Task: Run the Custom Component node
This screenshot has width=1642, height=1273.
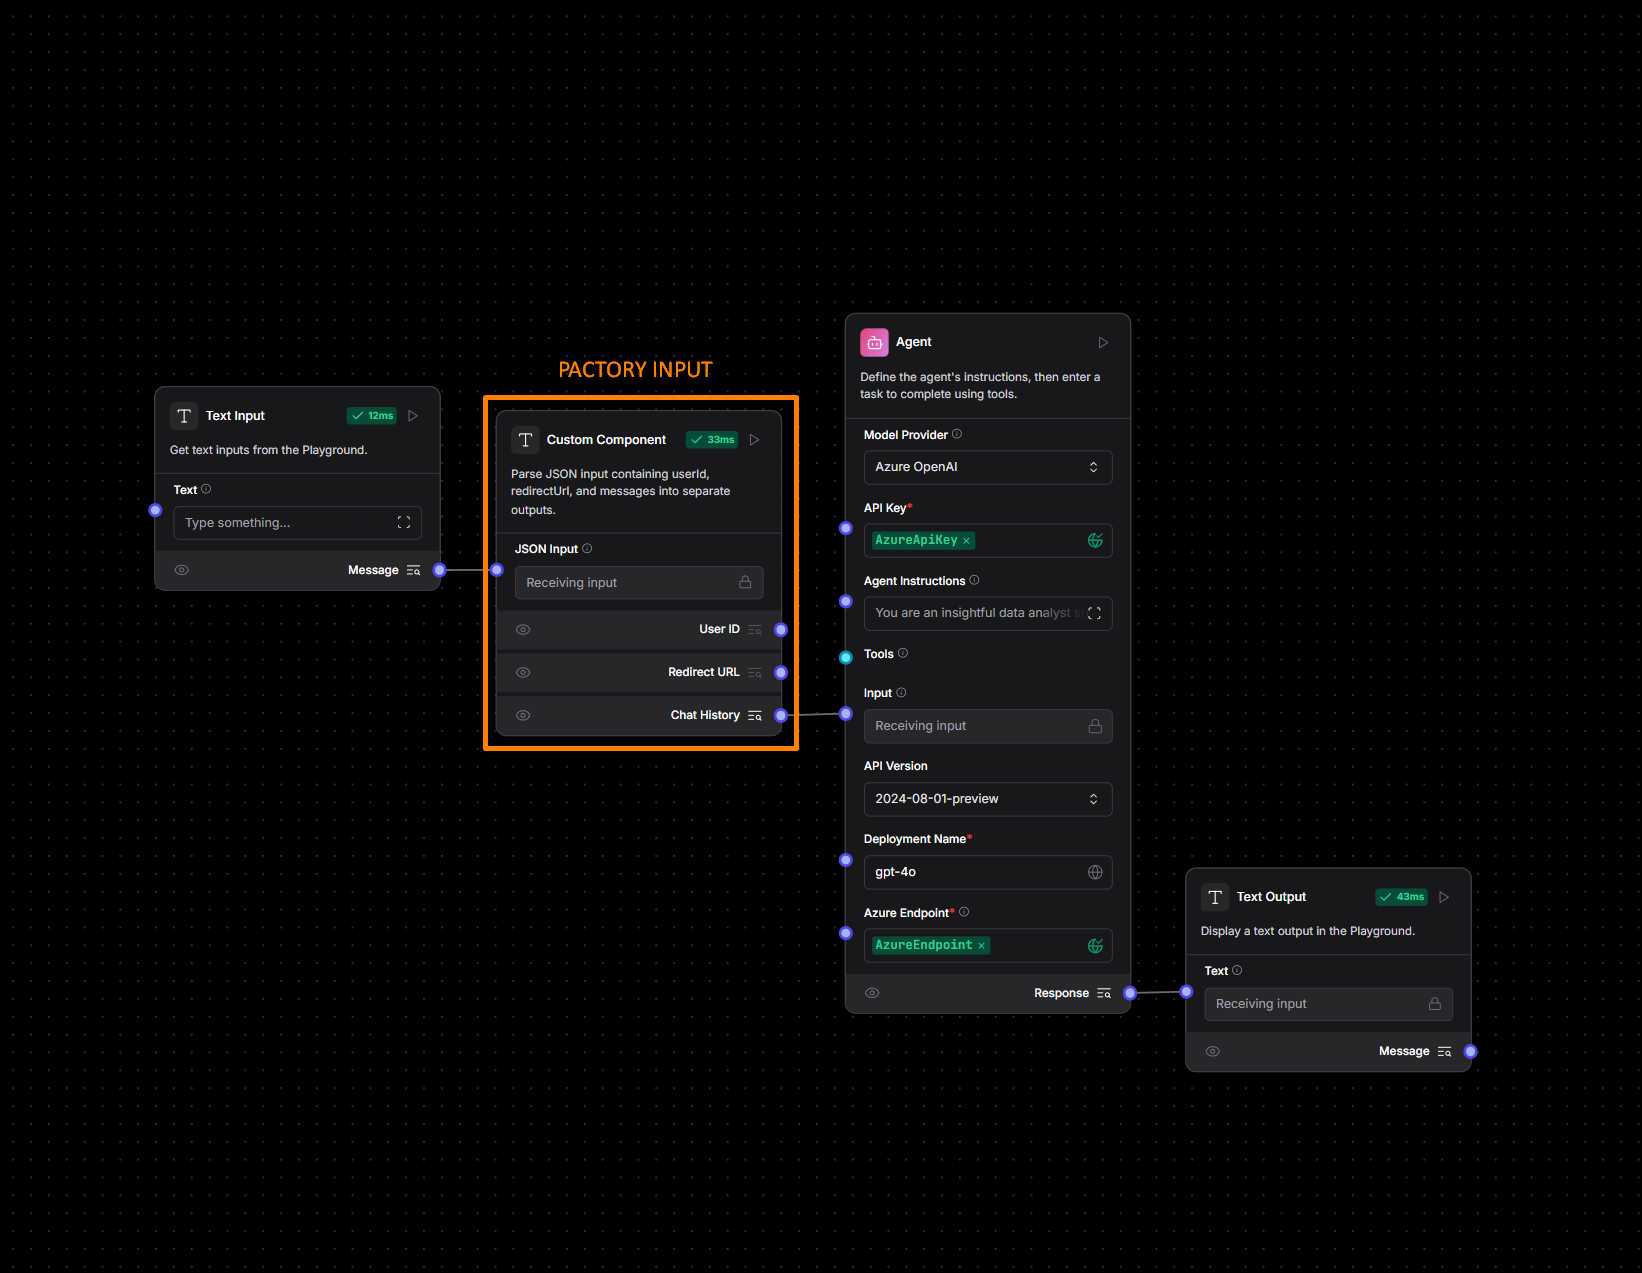Action: [754, 439]
